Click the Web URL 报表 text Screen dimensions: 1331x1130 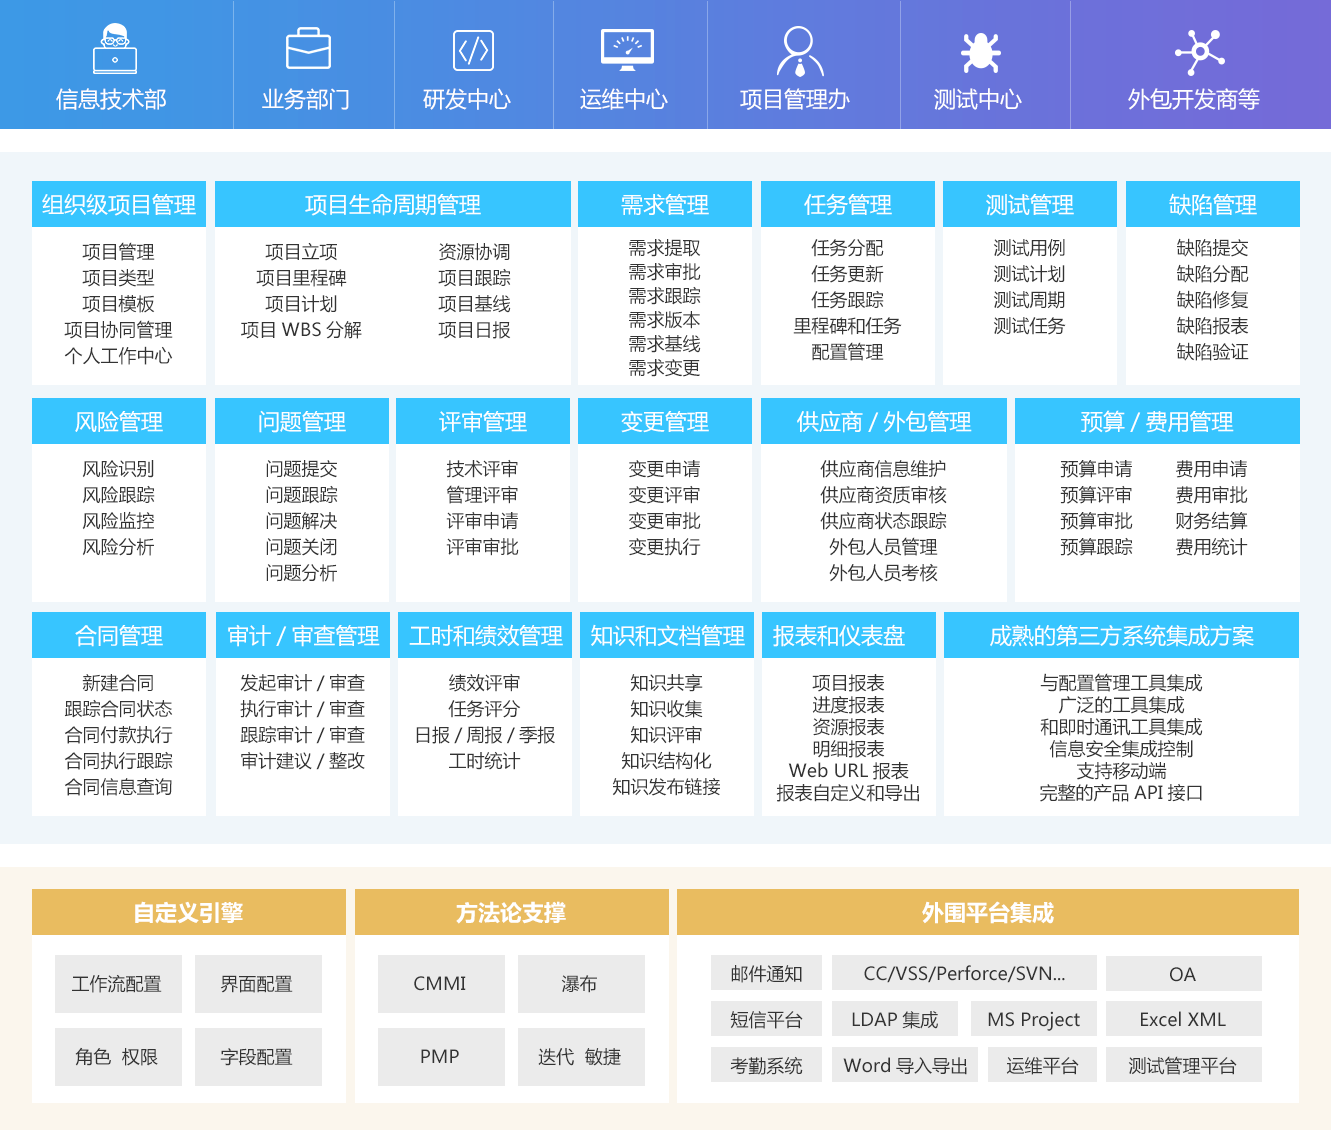point(848,771)
